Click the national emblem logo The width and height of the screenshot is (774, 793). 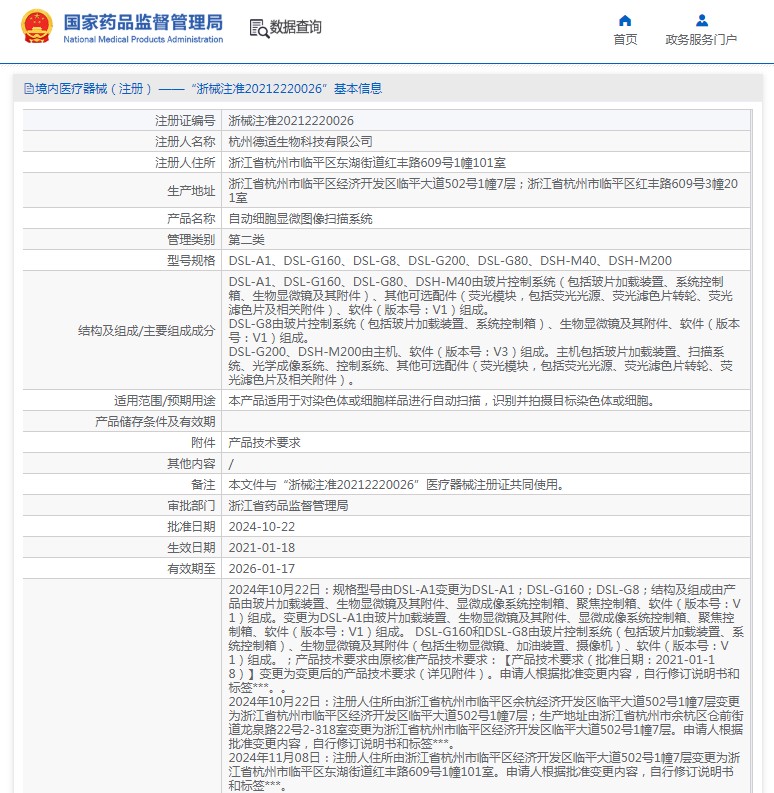(x=37, y=26)
